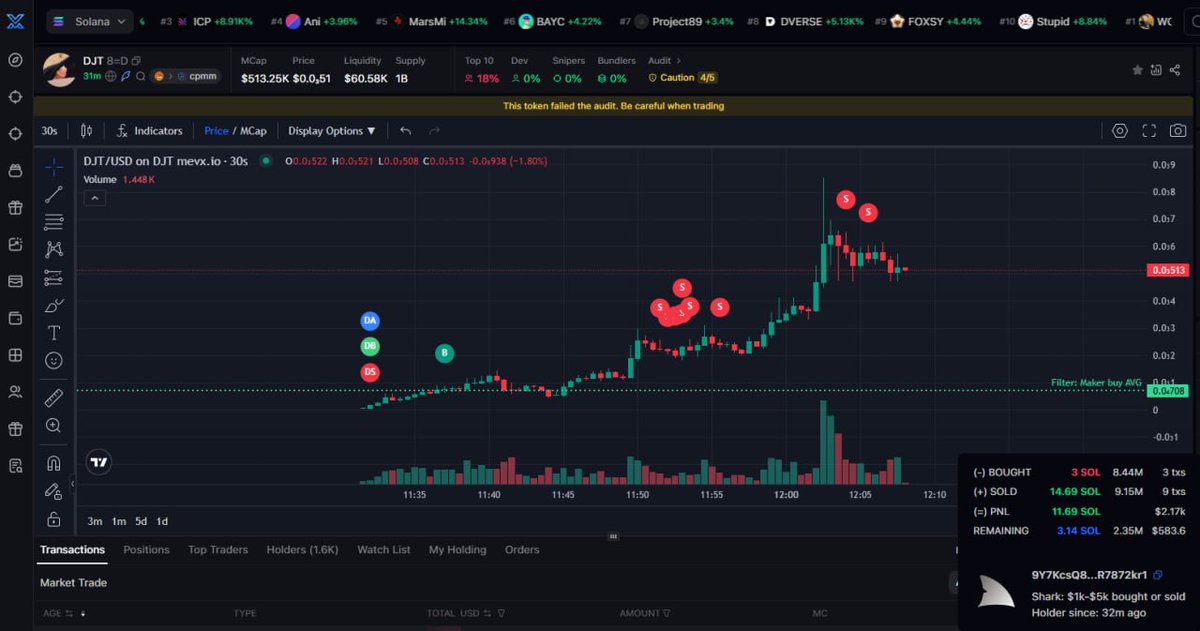Open the Holders (1.6K) tab
This screenshot has width=1200, height=631.
[303, 550]
